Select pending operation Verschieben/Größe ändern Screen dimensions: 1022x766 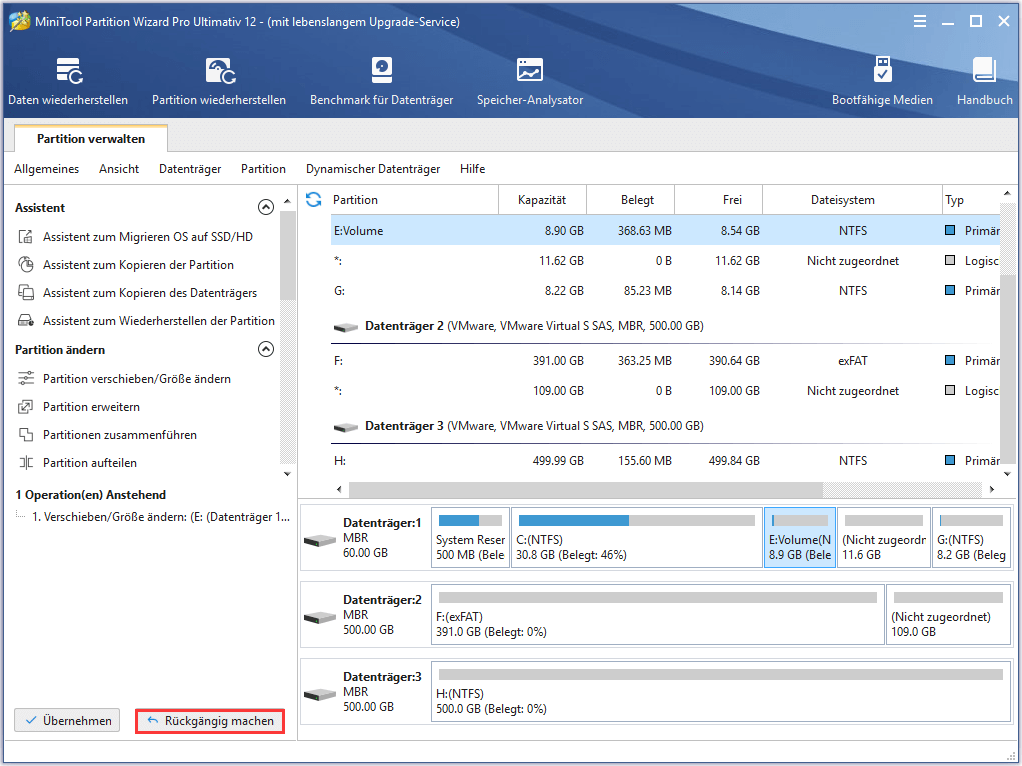click(x=160, y=517)
